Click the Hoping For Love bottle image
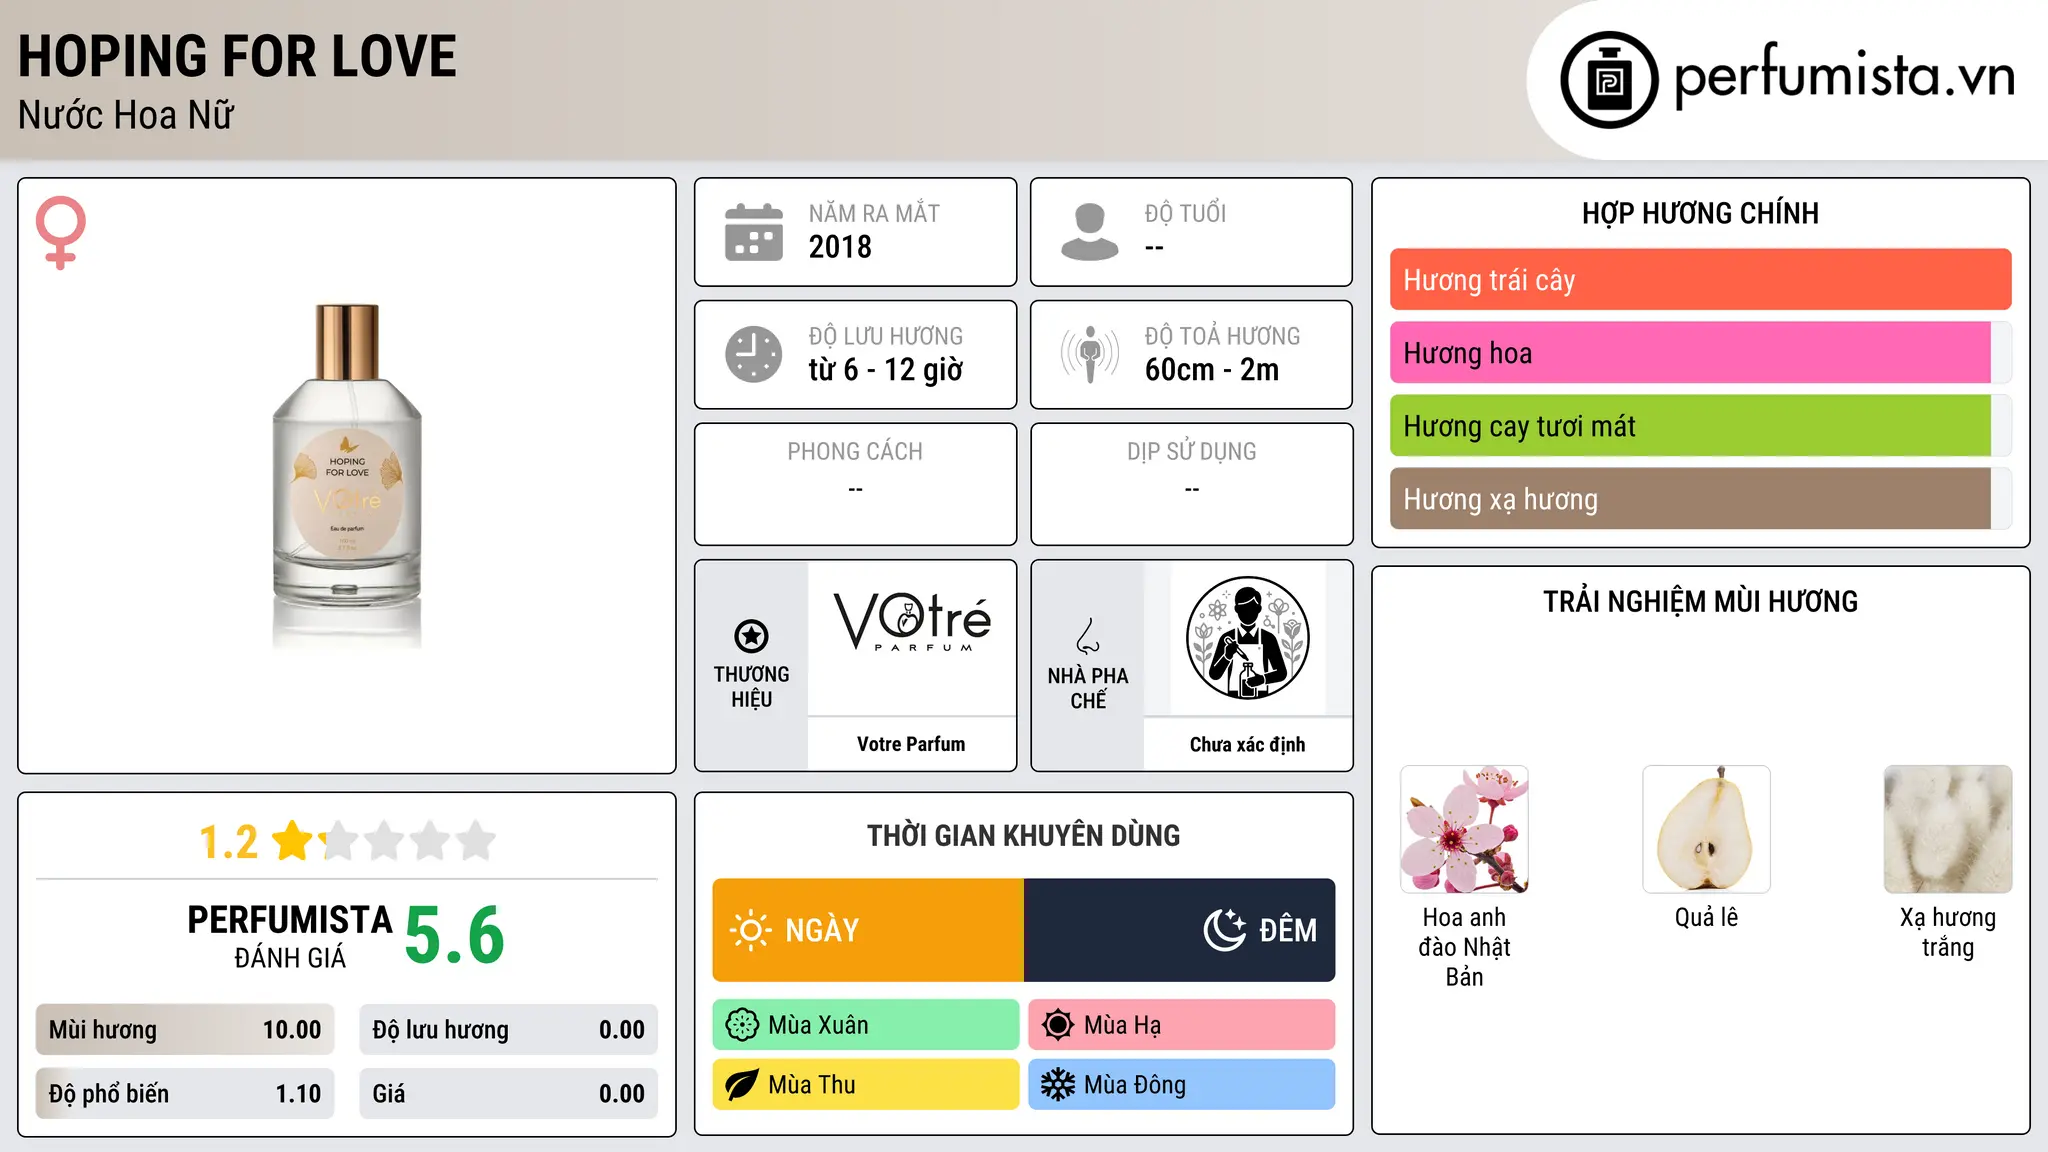 (347, 476)
